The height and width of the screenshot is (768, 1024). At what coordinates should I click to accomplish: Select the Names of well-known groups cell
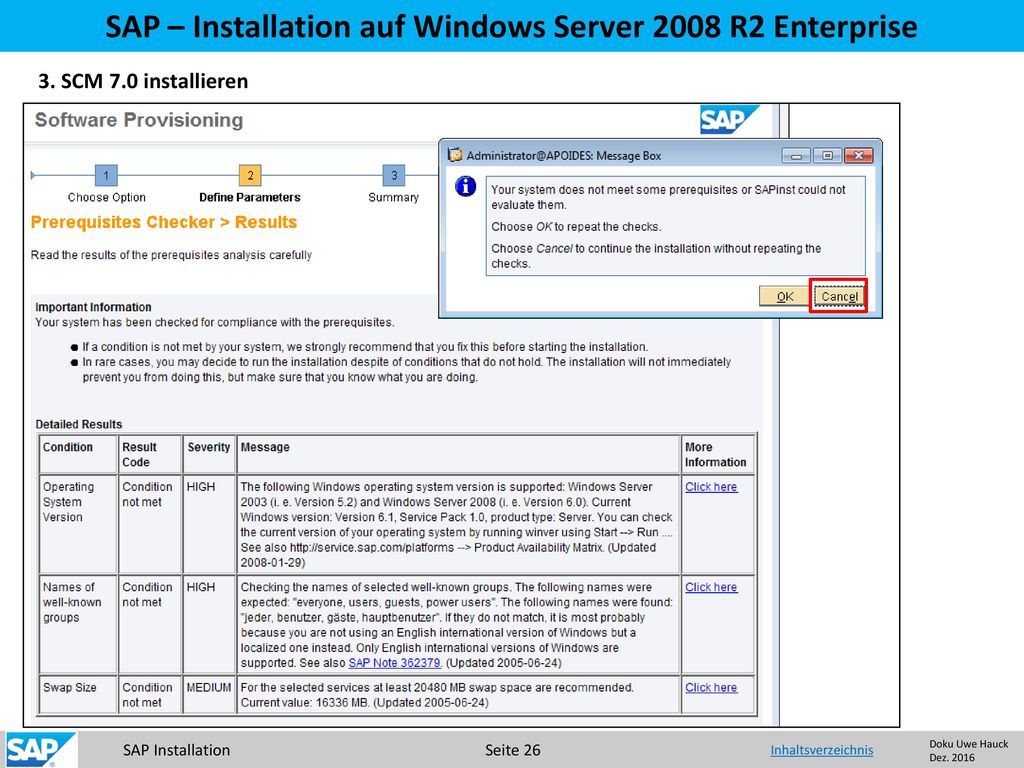click(x=78, y=625)
